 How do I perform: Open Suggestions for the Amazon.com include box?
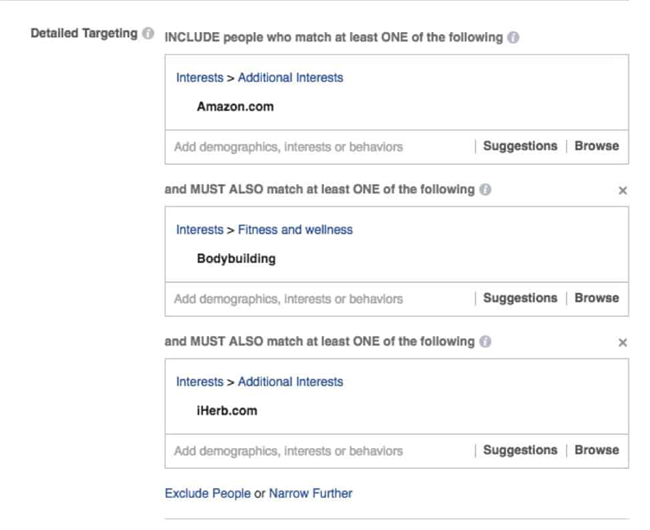[x=520, y=146]
